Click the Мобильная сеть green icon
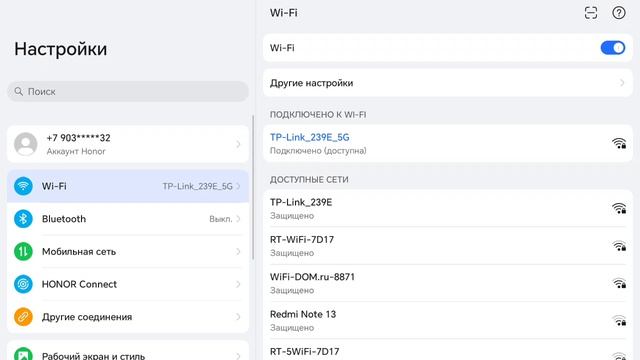 pos(23,251)
